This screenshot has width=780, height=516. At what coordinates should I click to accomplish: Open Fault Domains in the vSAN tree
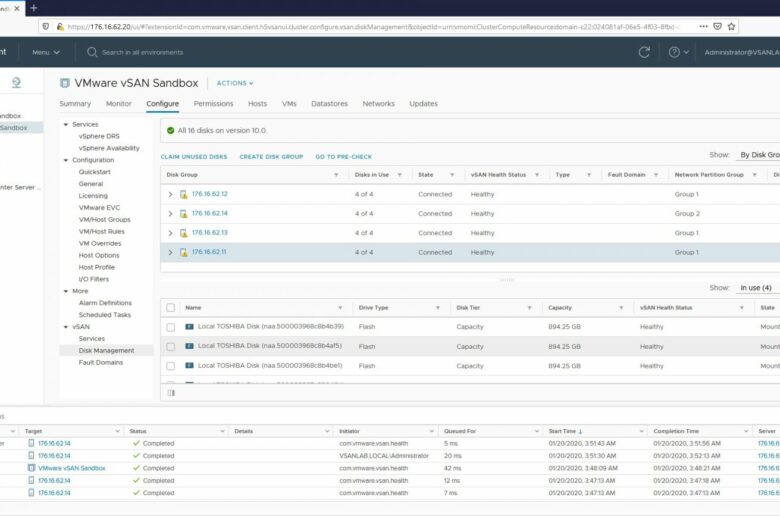click(100, 362)
